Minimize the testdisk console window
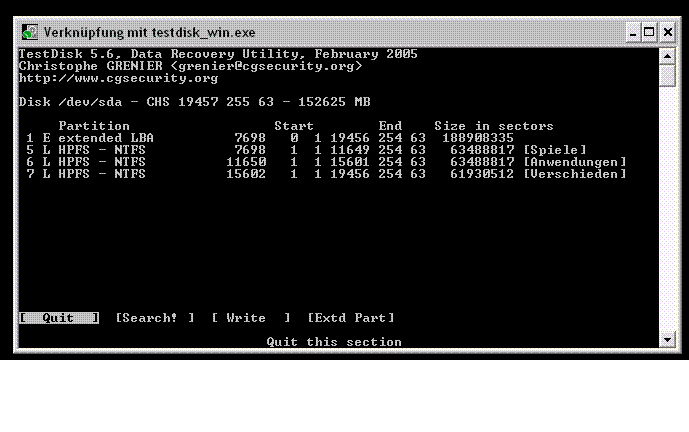 click(x=633, y=33)
